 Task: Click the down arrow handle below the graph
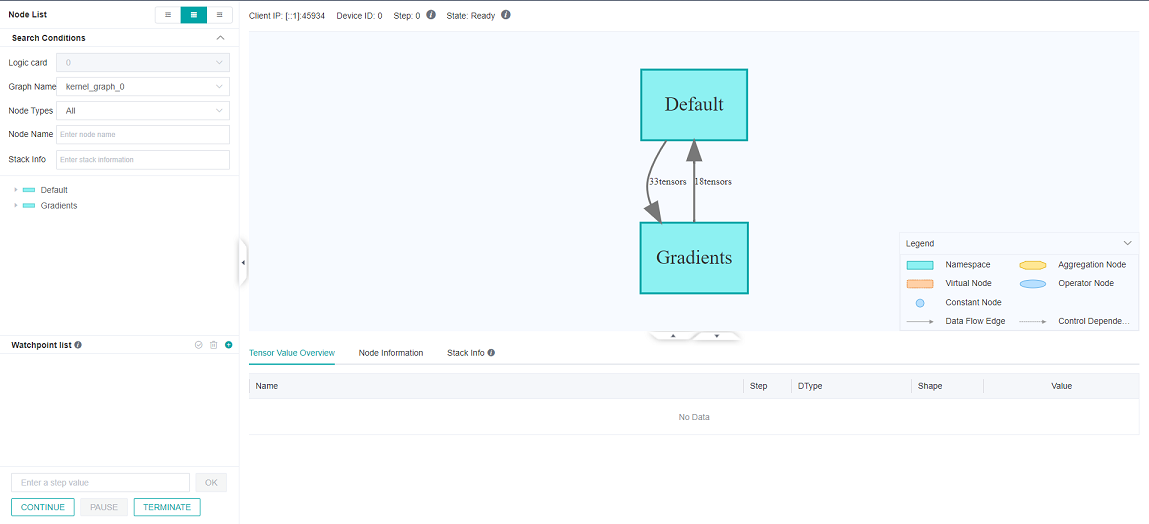pyautogui.click(x=717, y=336)
